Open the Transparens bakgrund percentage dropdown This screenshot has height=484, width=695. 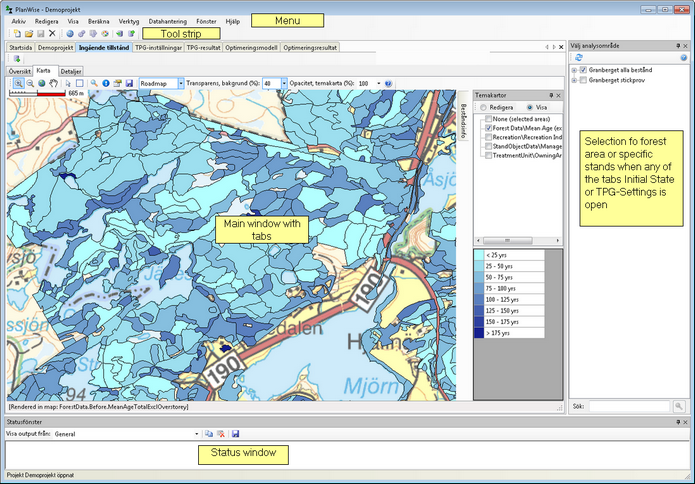(284, 83)
